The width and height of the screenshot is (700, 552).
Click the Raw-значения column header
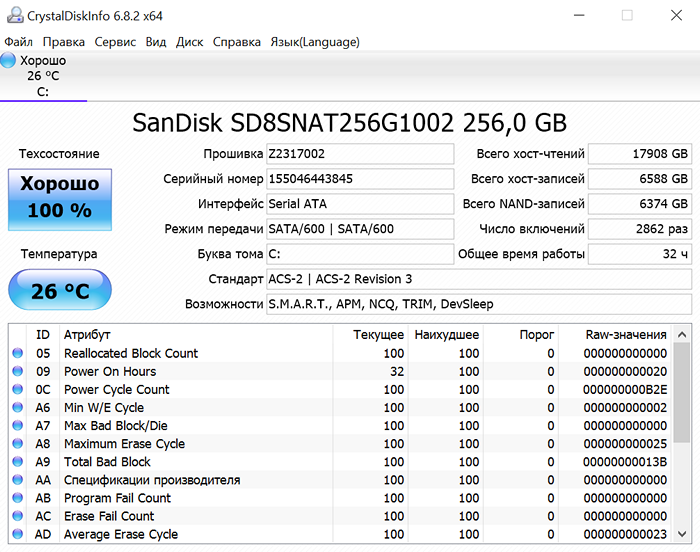tap(626, 334)
